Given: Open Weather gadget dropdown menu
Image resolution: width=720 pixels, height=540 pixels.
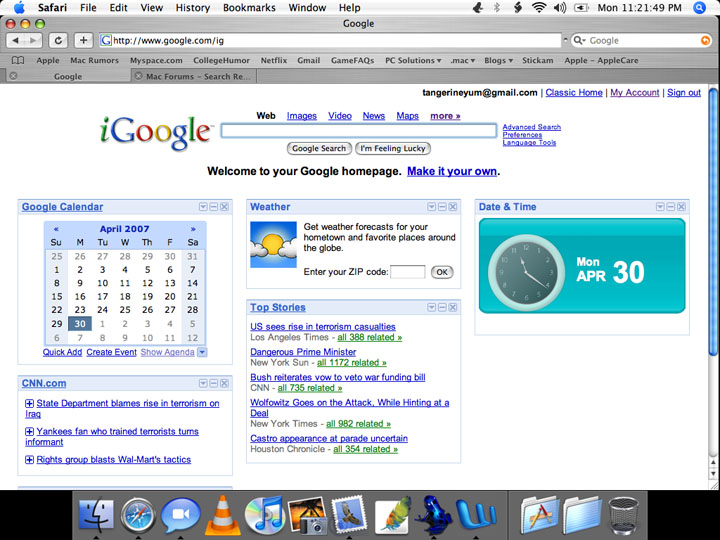Looking at the screenshot, I should click(432, 207).
